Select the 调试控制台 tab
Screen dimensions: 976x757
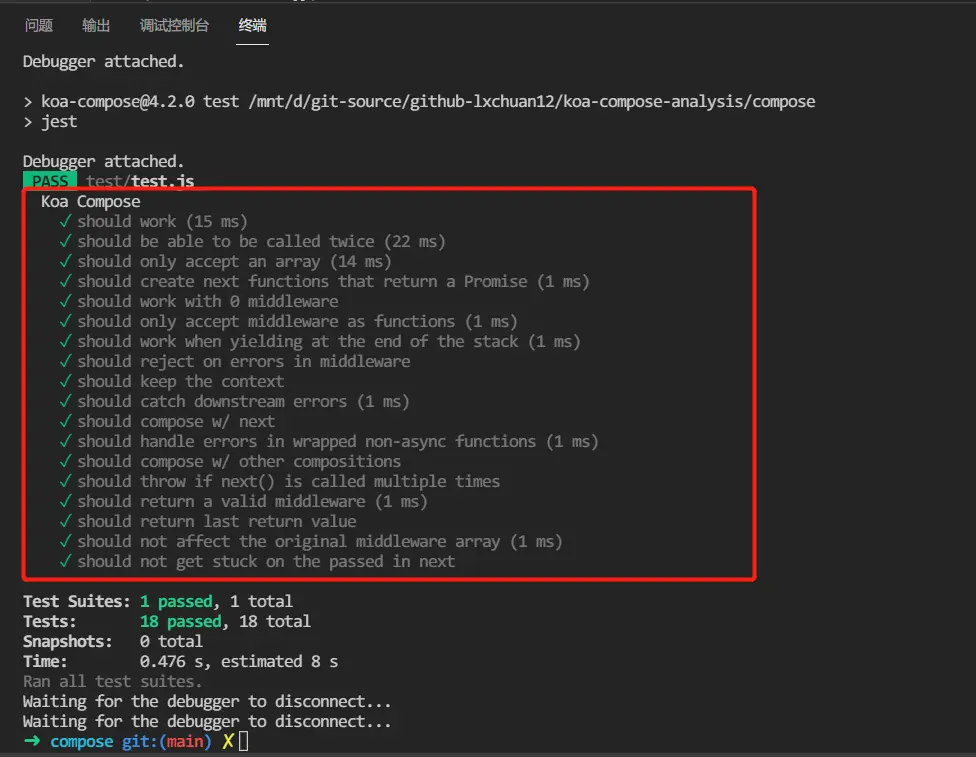coord(174,26)
